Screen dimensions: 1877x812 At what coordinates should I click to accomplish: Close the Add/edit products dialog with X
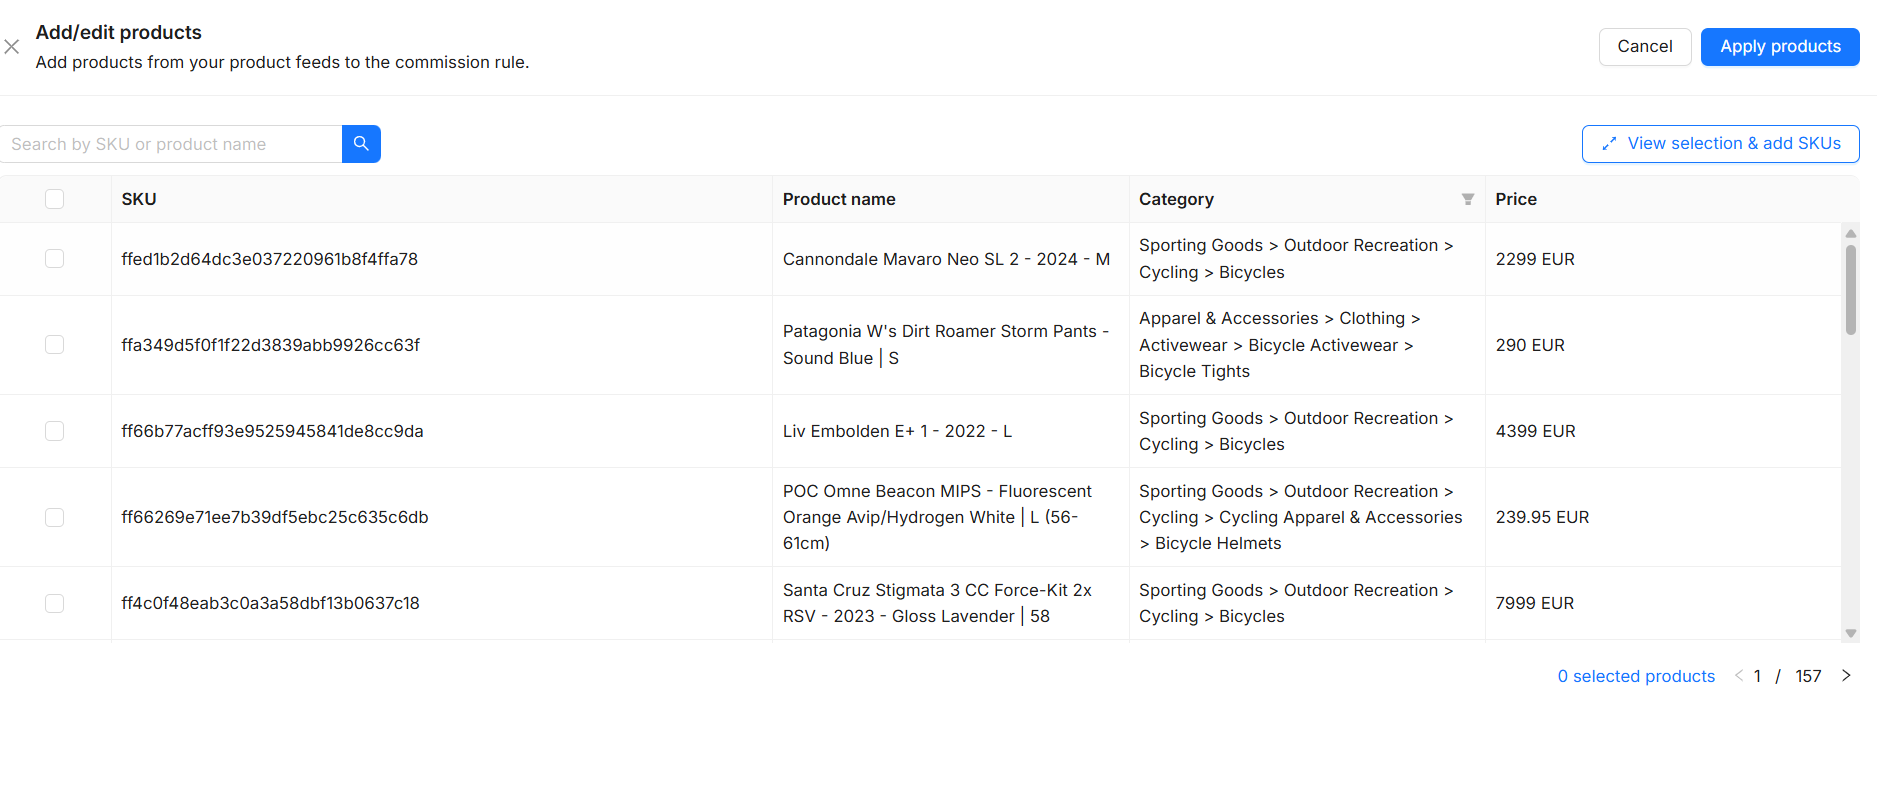(12, 47)
